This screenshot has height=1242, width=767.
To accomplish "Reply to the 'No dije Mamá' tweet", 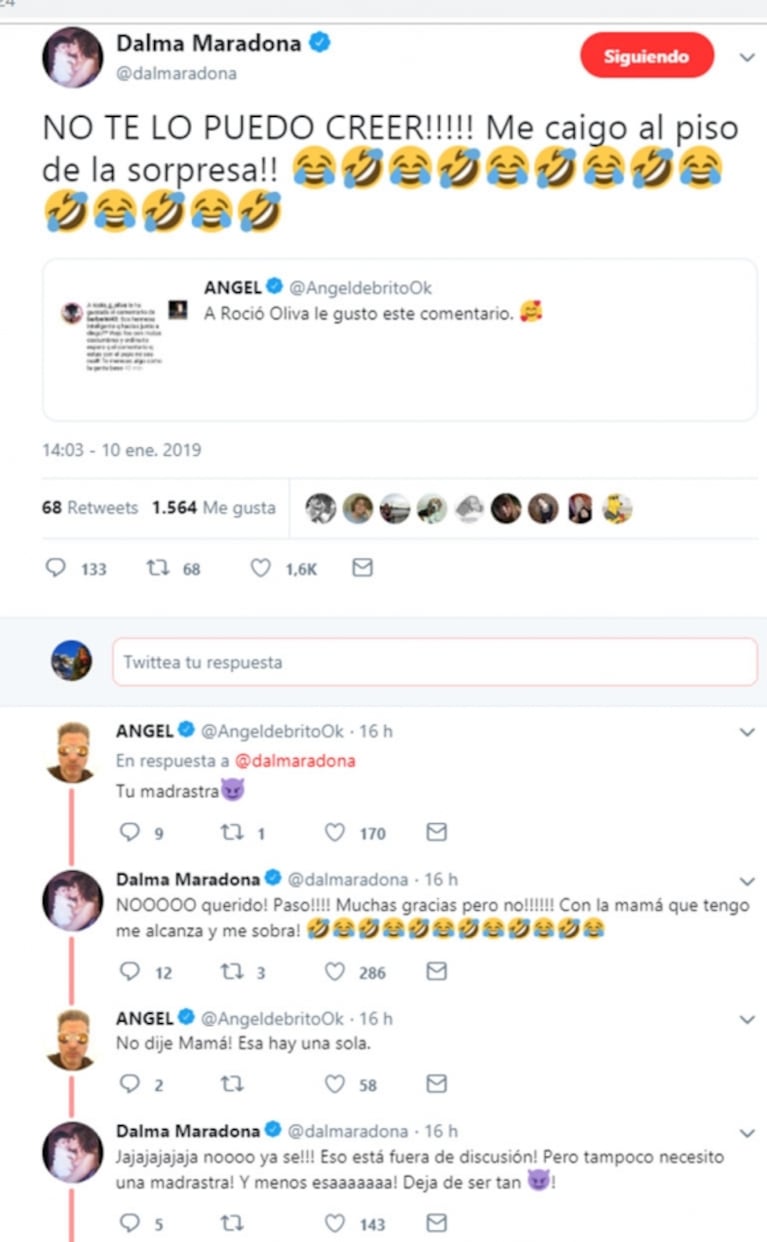I will coord(129,1084).
